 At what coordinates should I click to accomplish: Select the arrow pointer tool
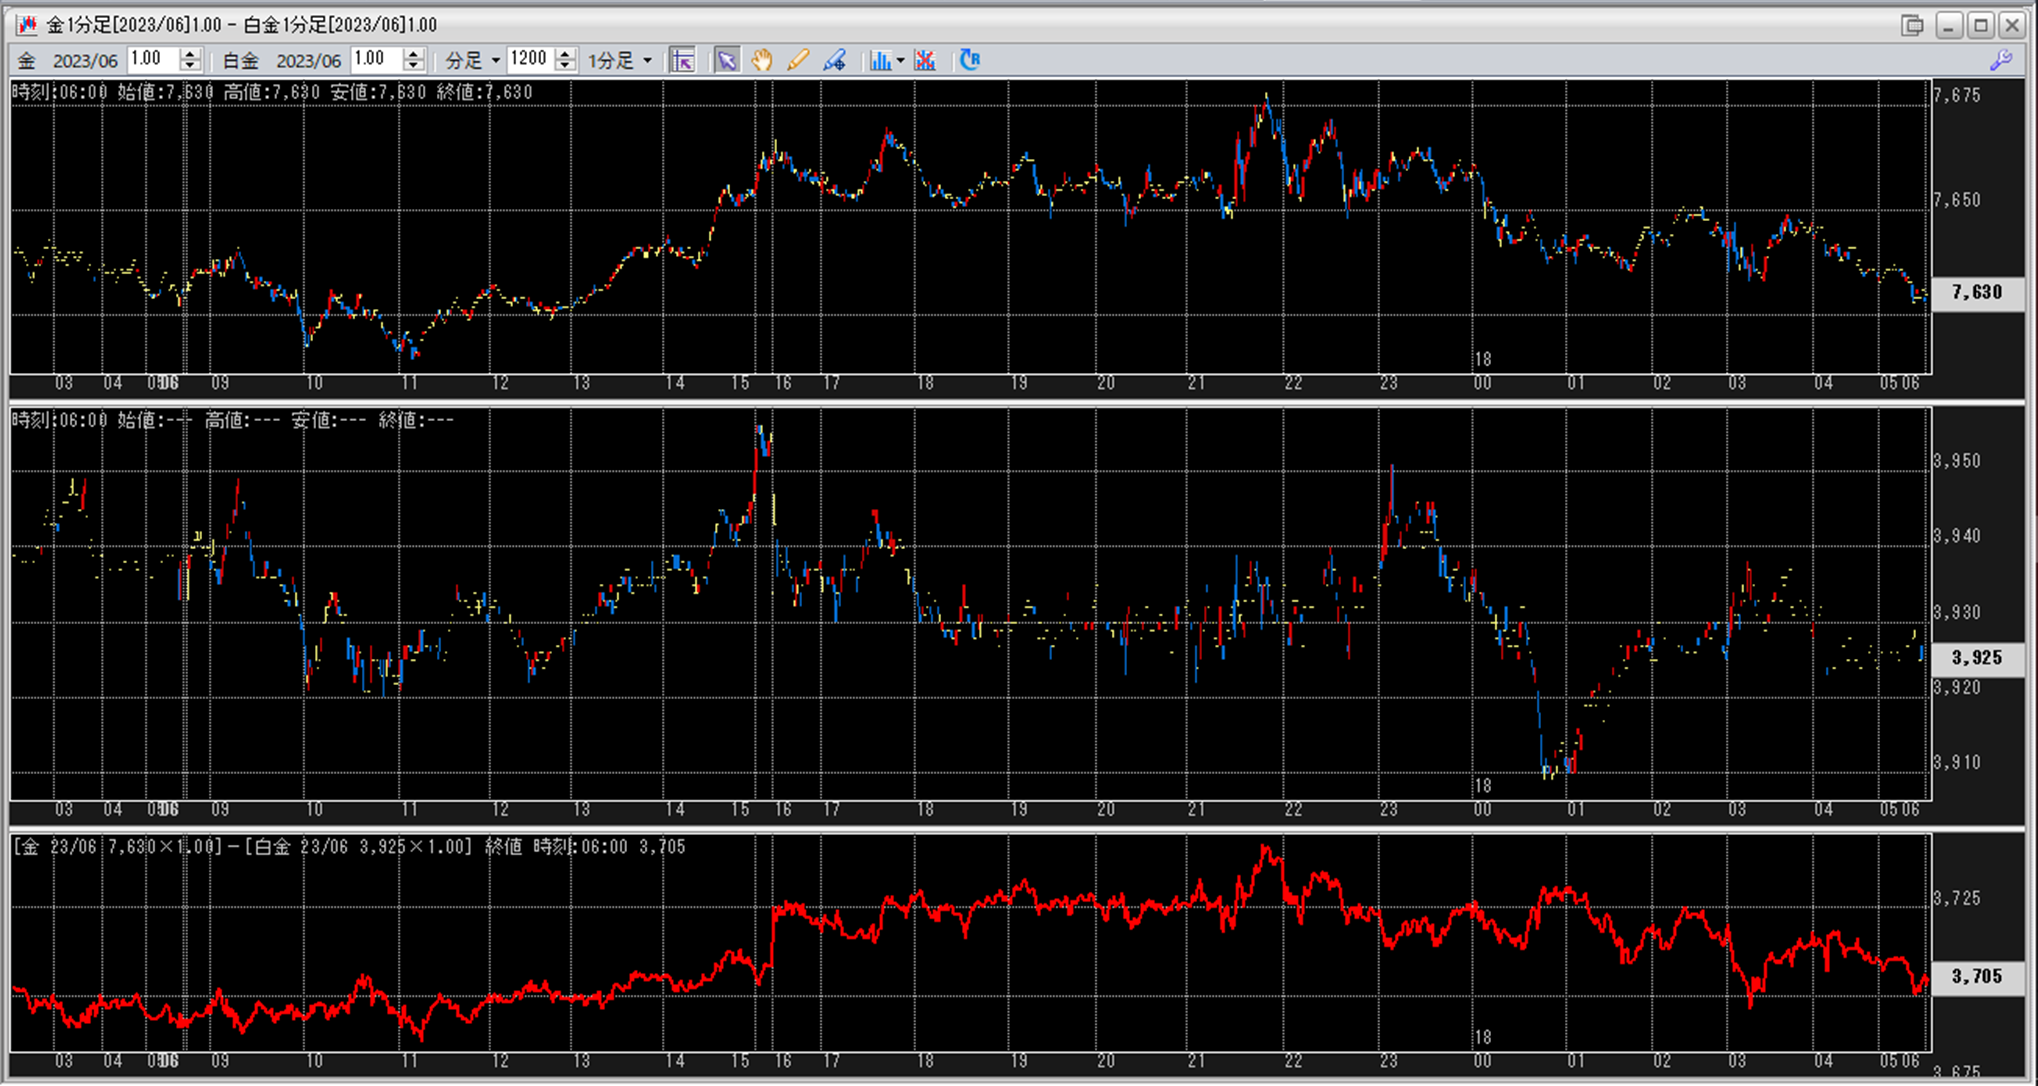(727, 60)
